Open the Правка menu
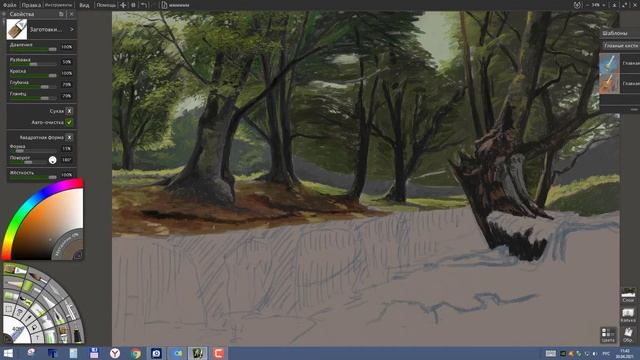The height and width of the screenshot is (360, 640). (31, 5)
